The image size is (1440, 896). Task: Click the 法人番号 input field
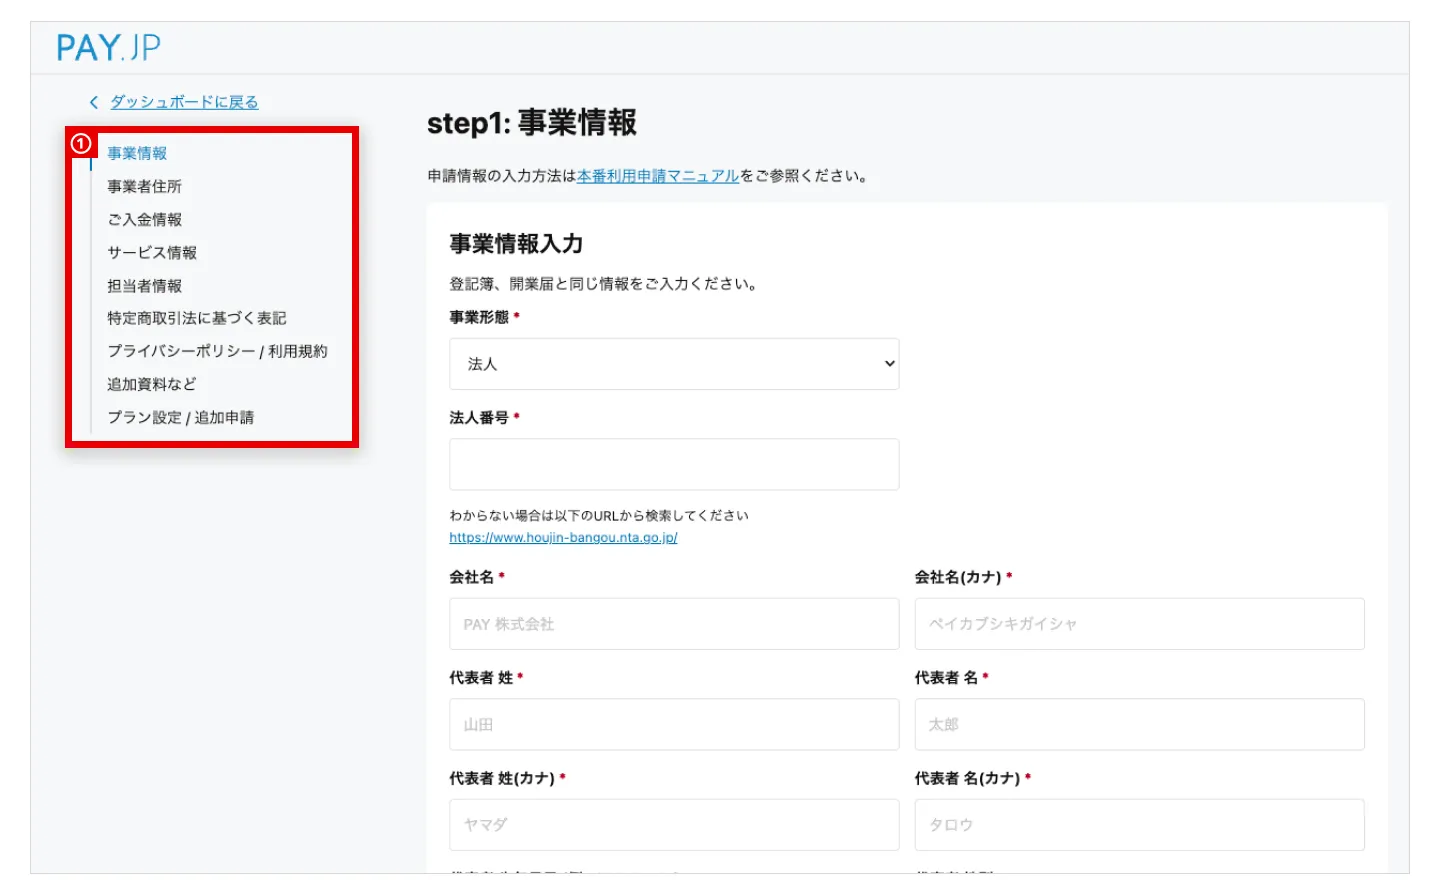tap(674, 464)
